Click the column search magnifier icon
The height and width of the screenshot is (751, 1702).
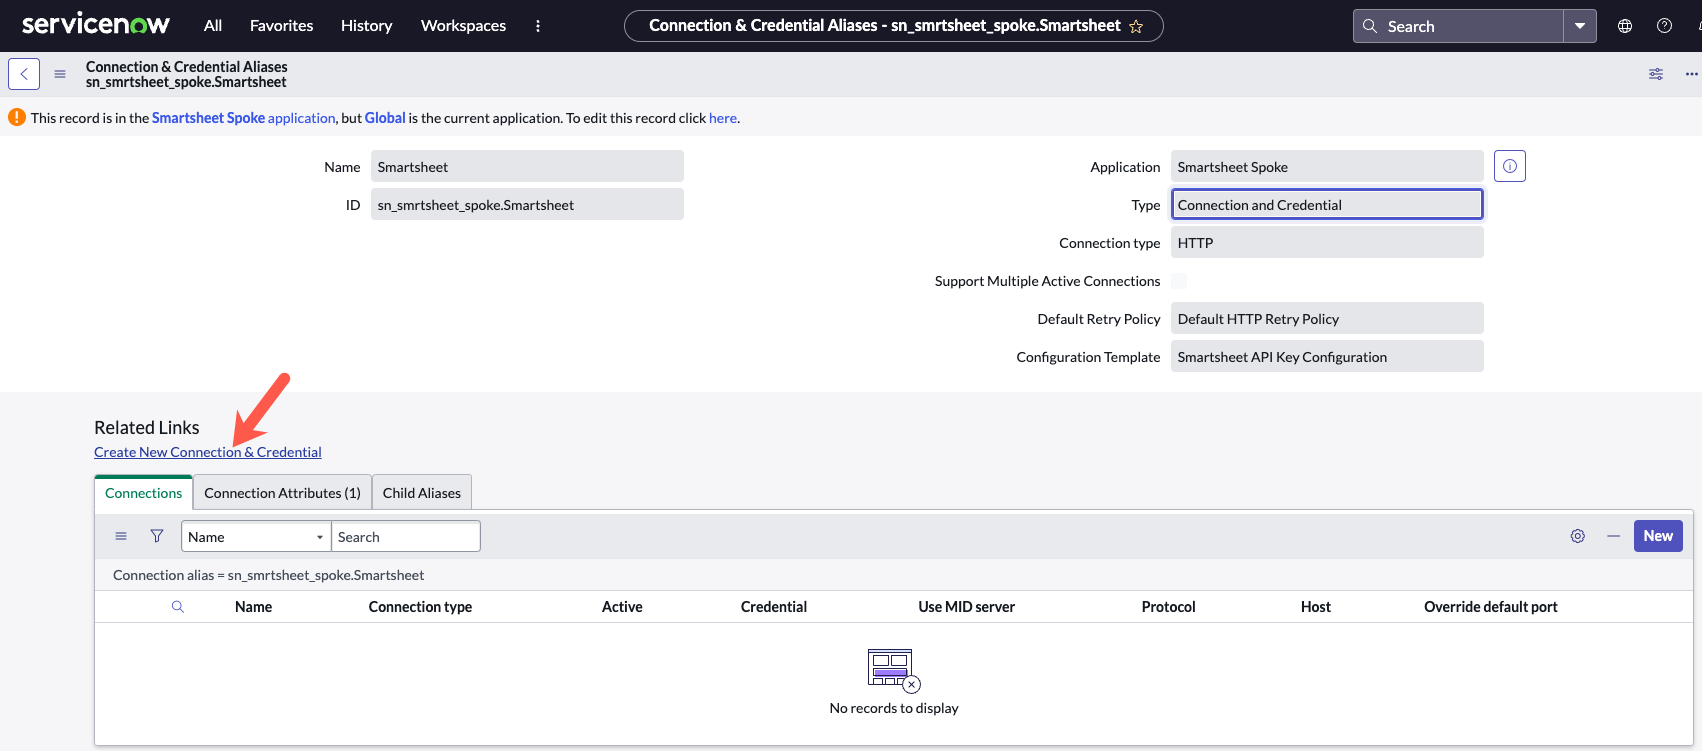pyautogui.click(x=178, y=607)
